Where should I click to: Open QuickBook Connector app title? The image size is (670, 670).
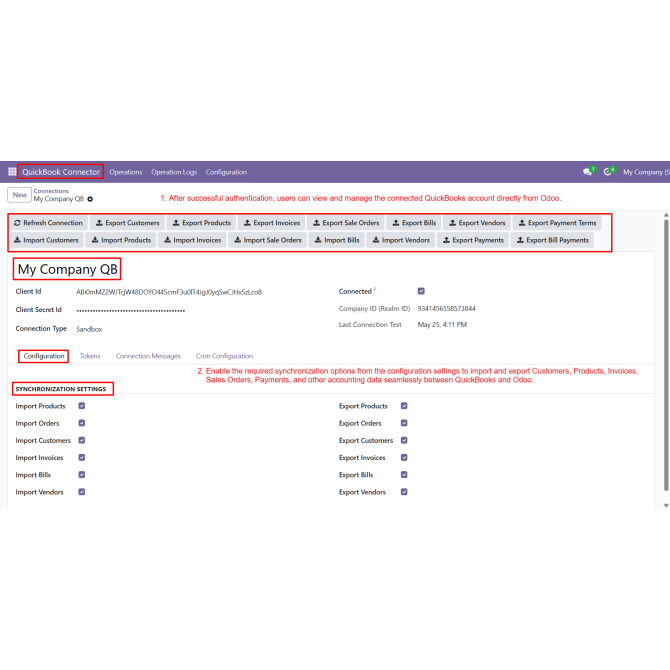pos(61,172)
